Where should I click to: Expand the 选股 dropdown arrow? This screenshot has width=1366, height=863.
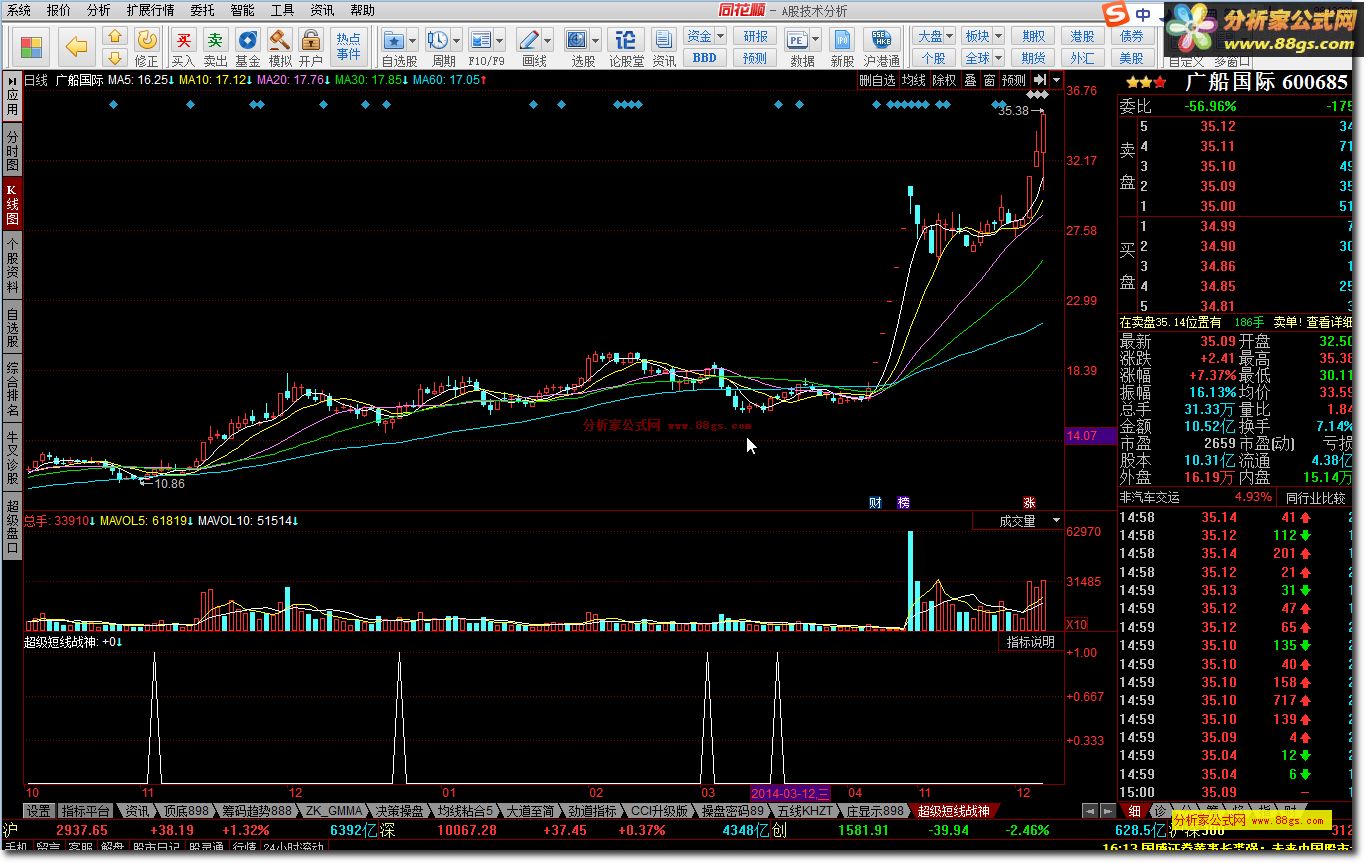(x=594, y=41)
